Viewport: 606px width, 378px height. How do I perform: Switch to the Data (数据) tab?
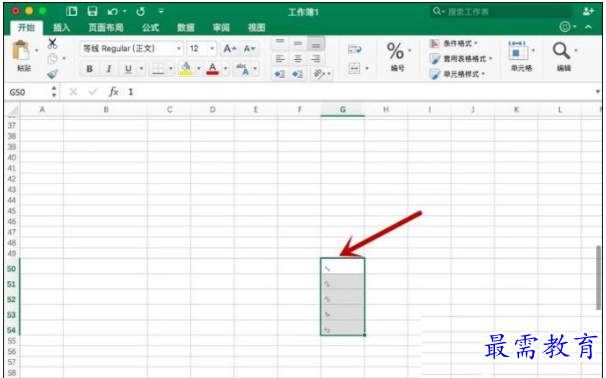(186, 27)
